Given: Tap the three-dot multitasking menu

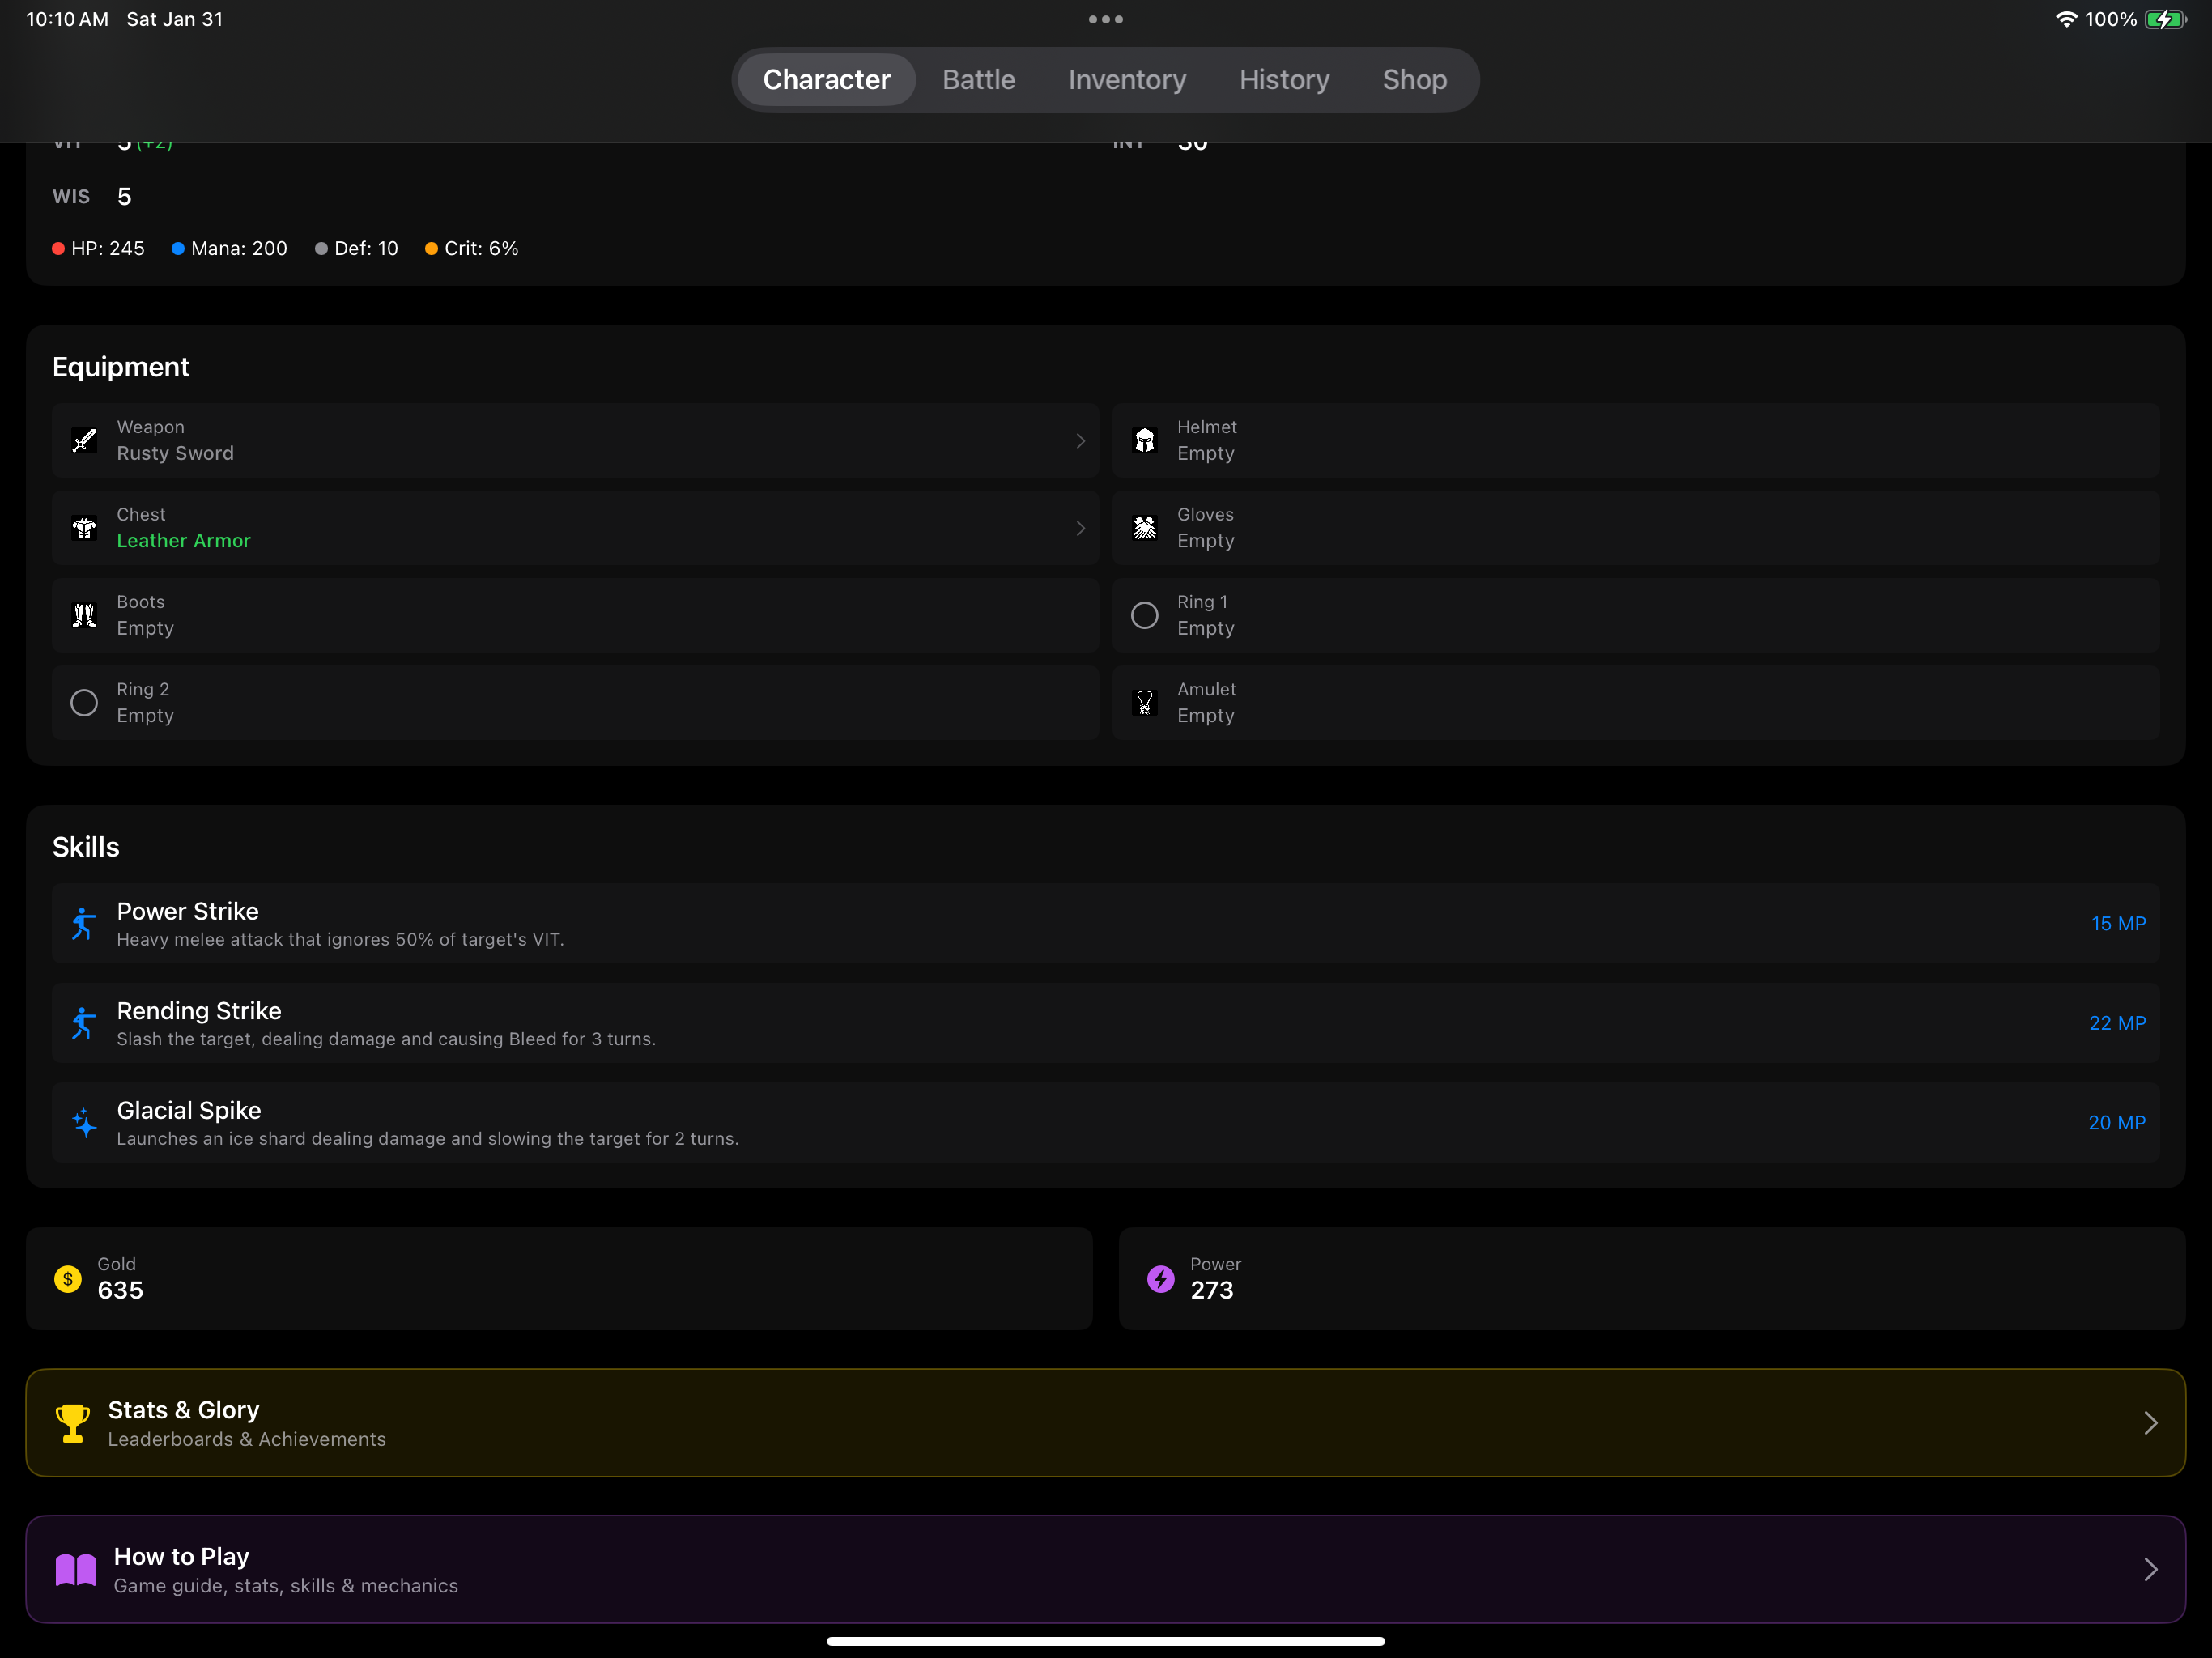Looking at the screenshot, I should [1105, 19].
